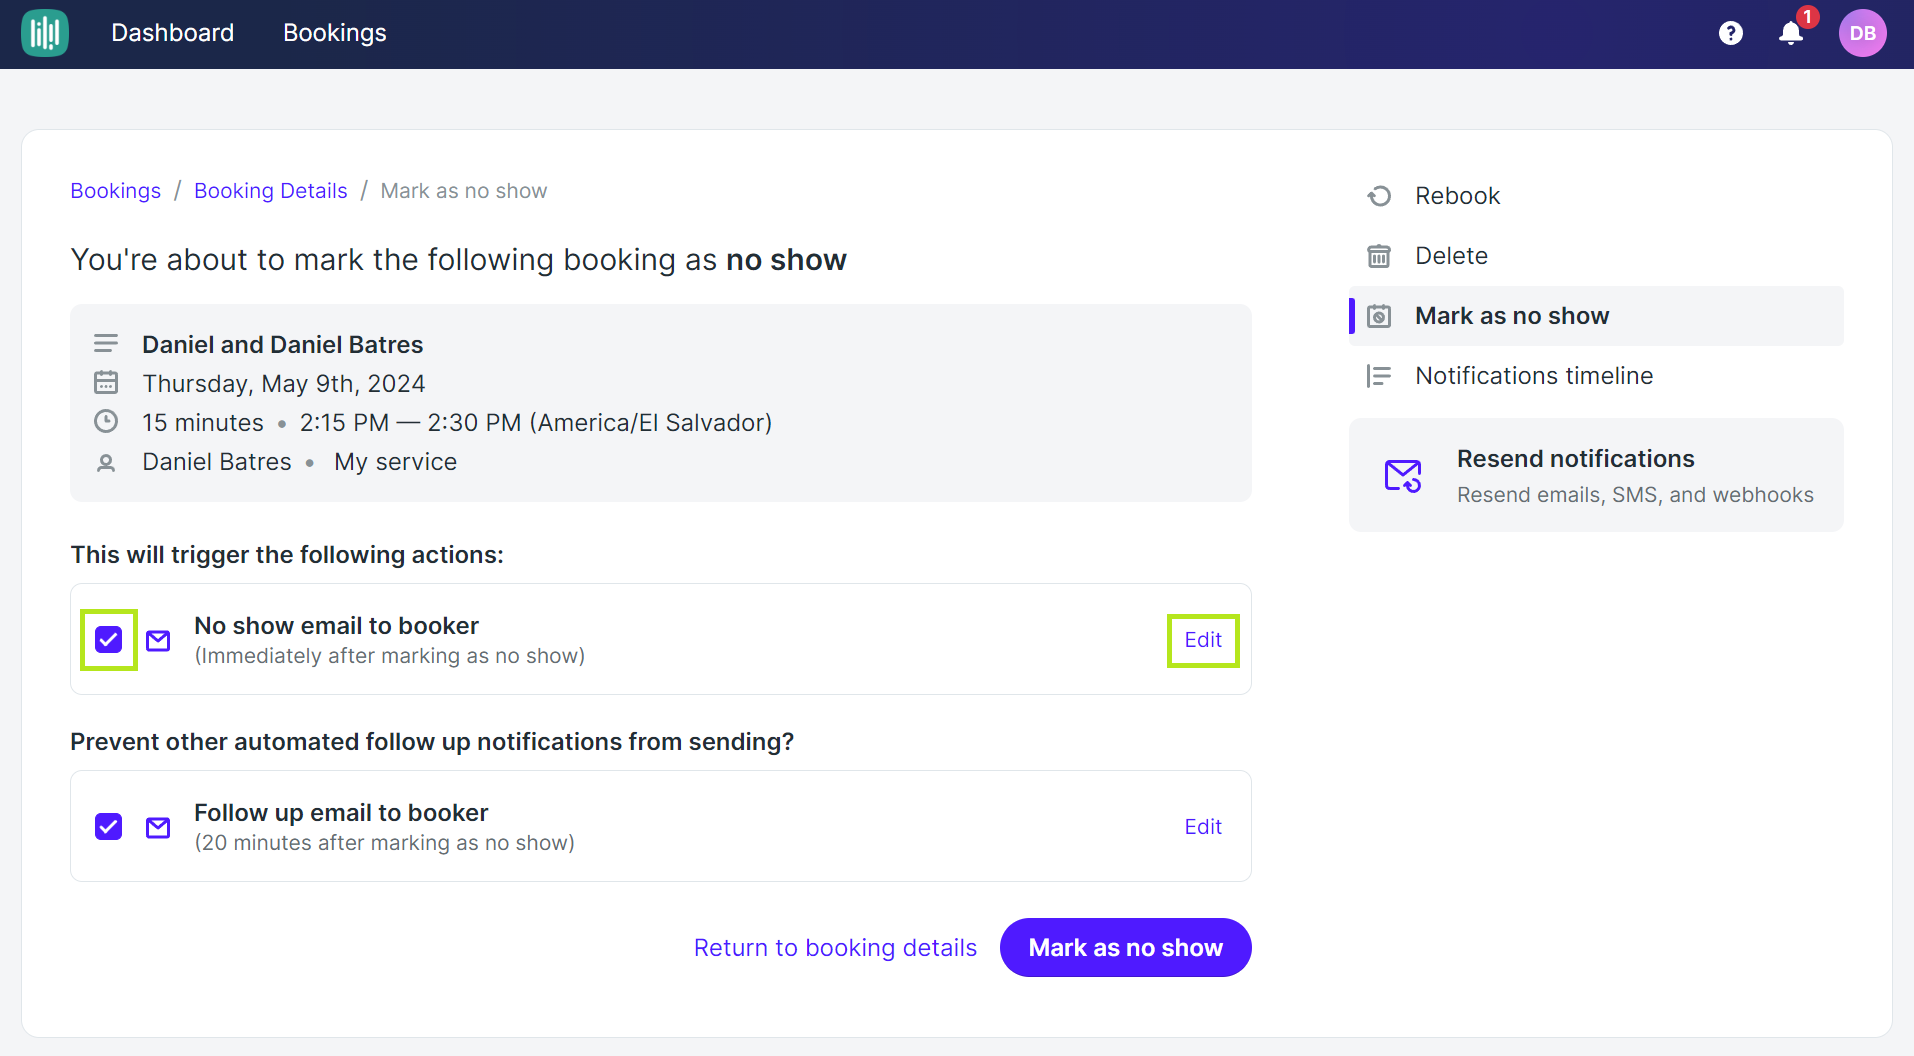The width and height of the screenshot is (1914, 1056).
Task: Open the help question mark icon
Action: tap(1731, 33)
